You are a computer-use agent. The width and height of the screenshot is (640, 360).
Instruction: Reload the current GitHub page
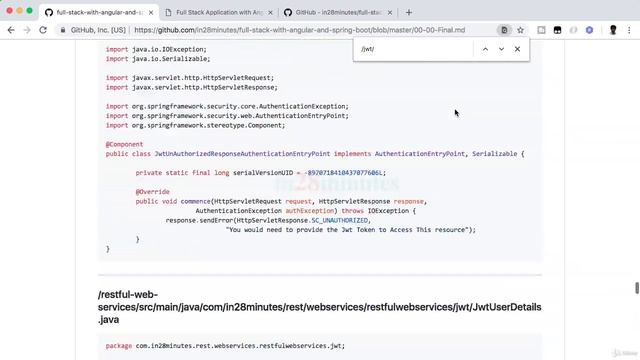43,30
